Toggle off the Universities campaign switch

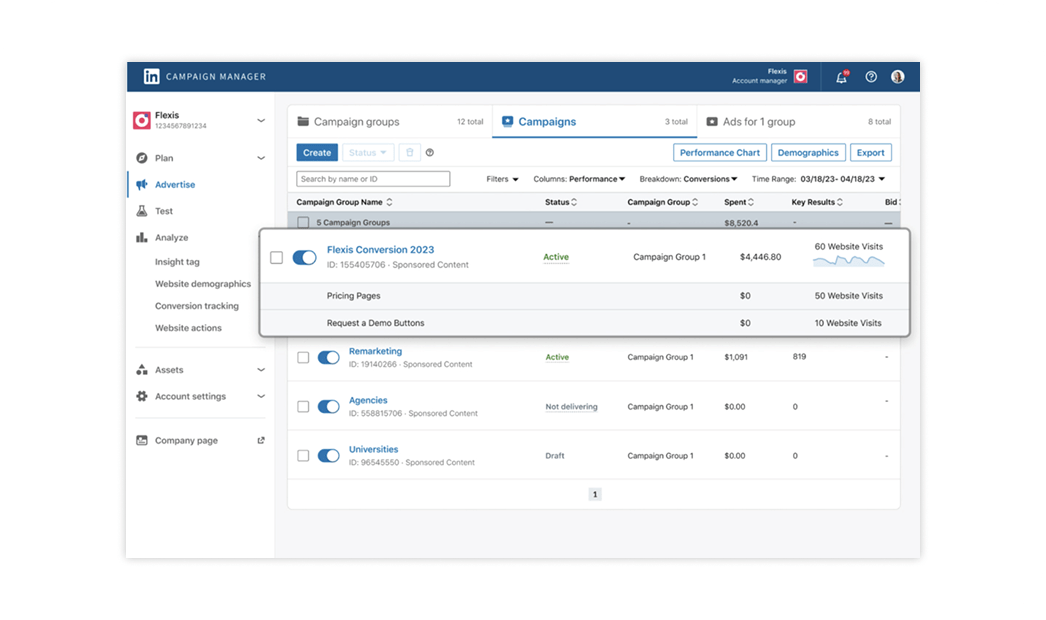pos(328,456)
